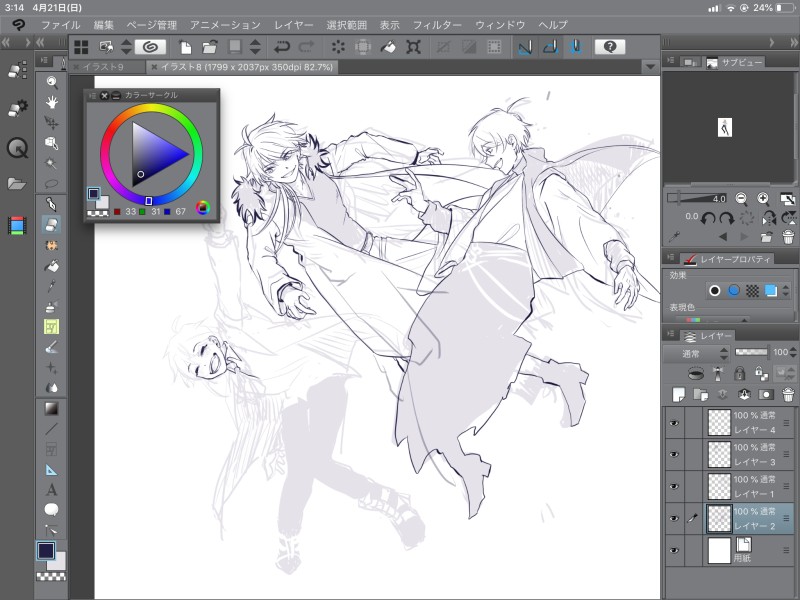Click the Clip Studio spiral icon
Viewport: 800px width, 600px height.
(150, 47)
